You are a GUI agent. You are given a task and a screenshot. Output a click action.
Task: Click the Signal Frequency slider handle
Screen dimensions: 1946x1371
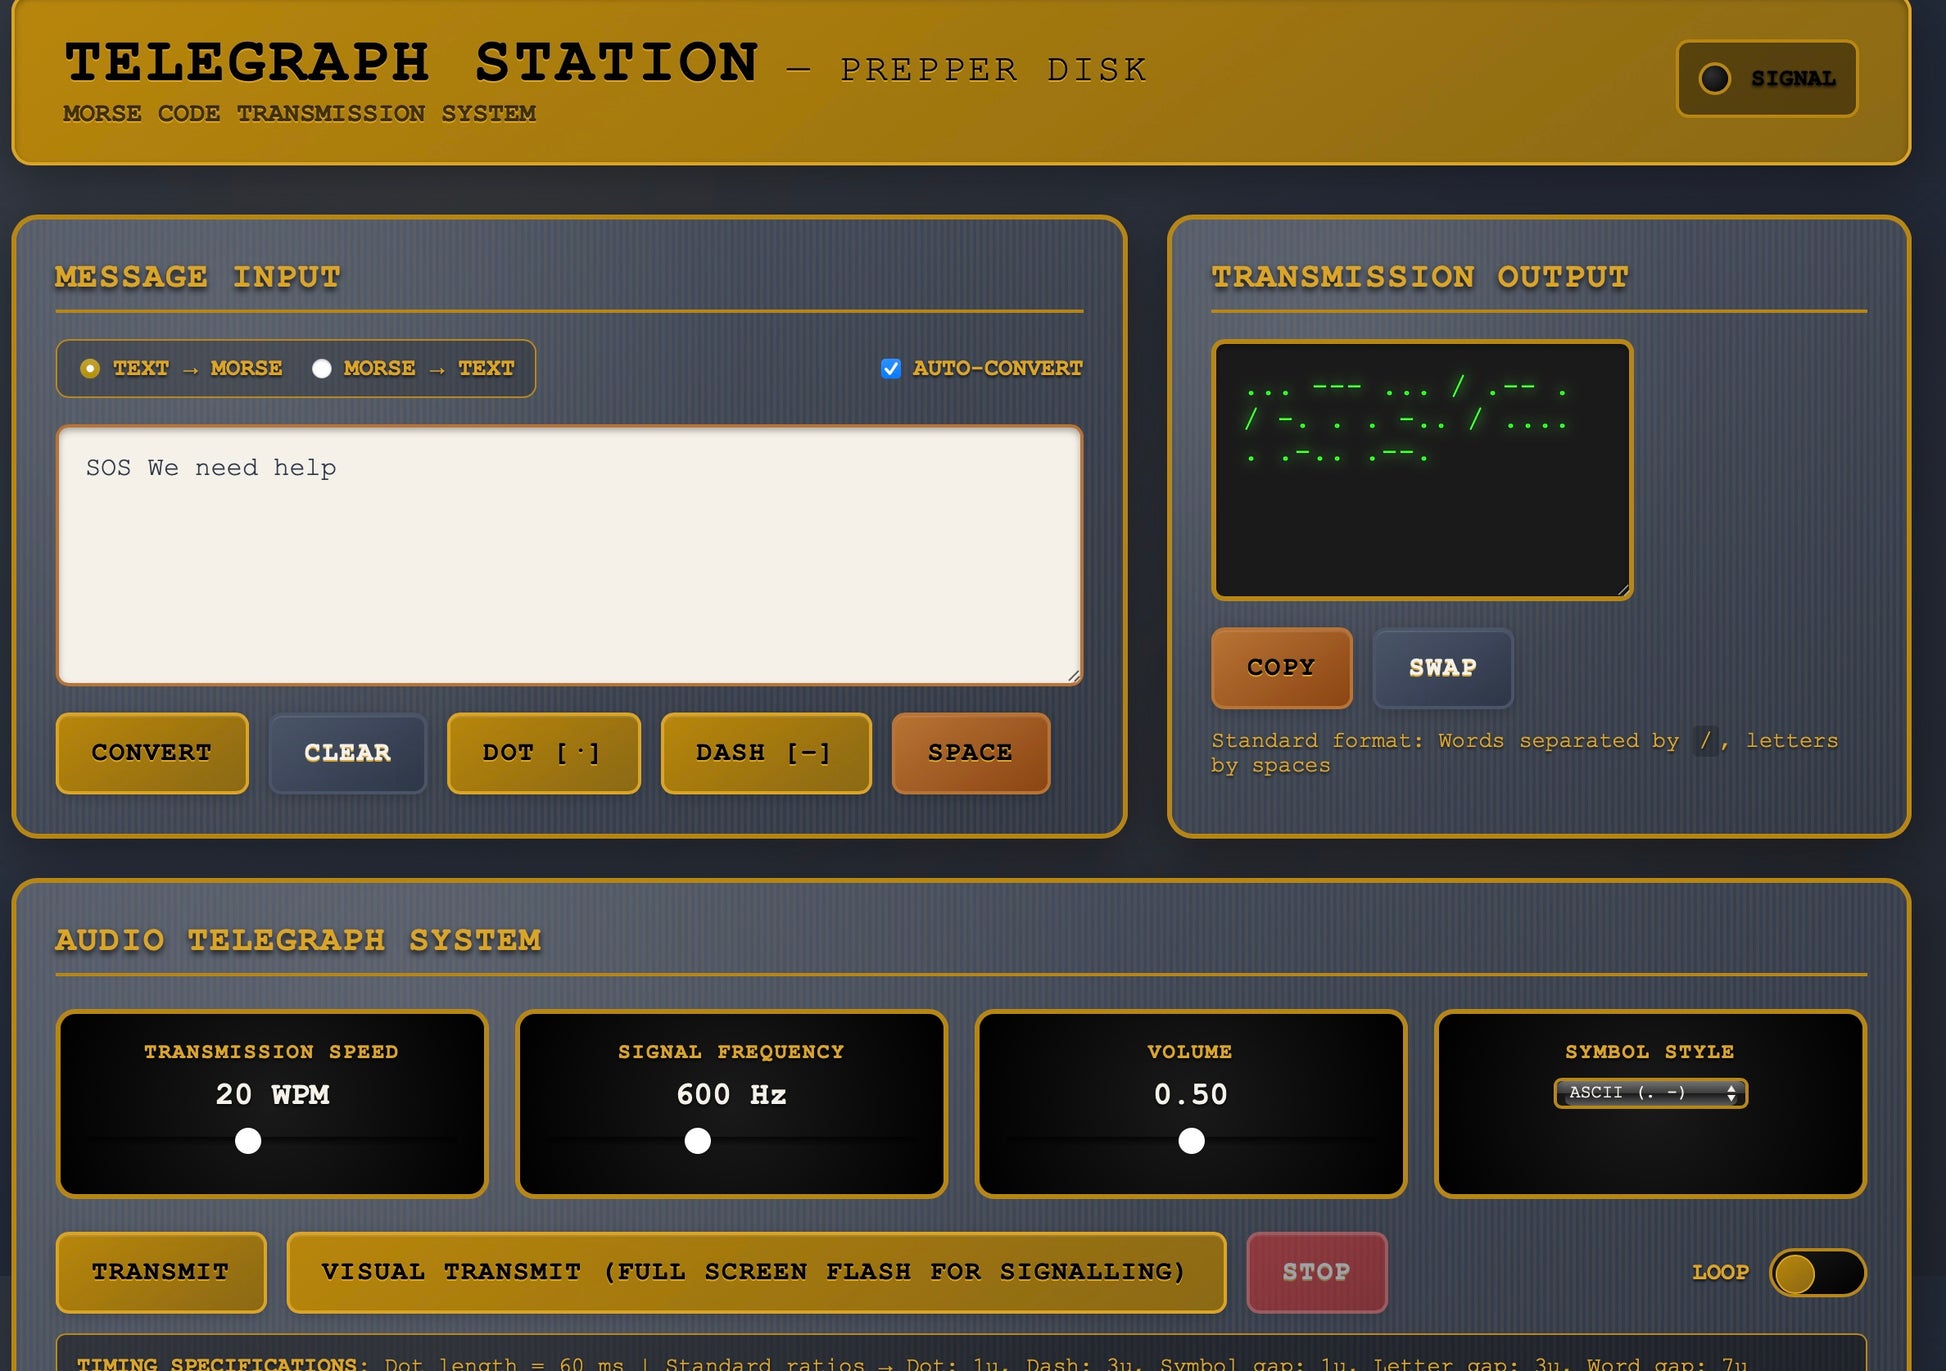(x=698, y=1140)
